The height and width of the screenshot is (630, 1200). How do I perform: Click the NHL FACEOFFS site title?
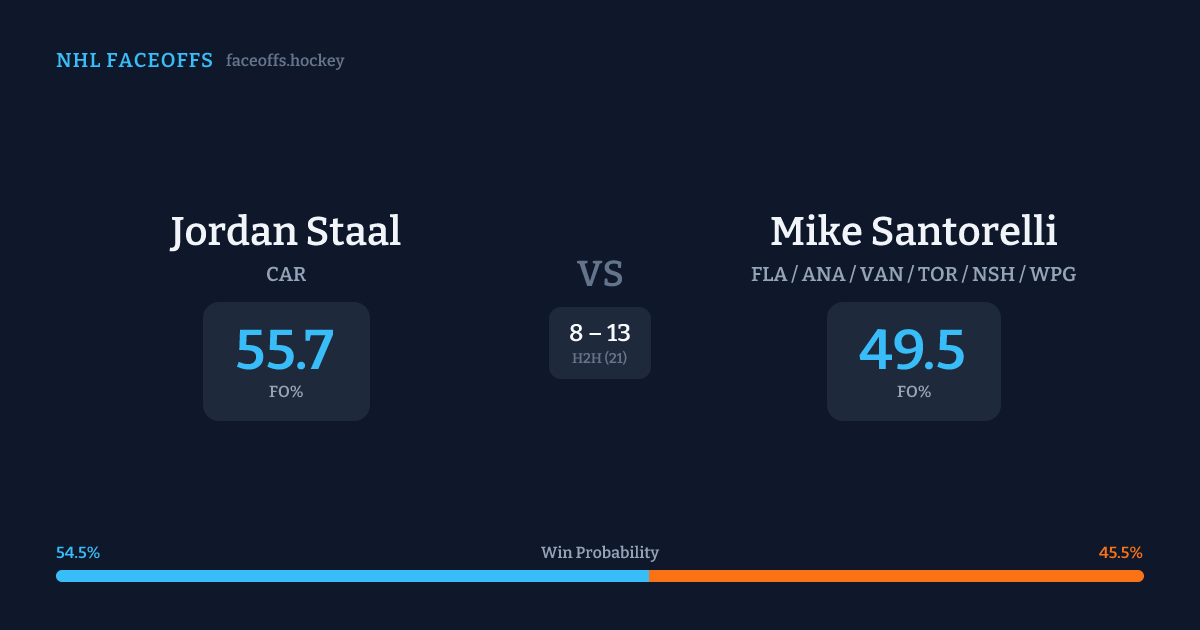pyautogui.click(x=134, y=61)
